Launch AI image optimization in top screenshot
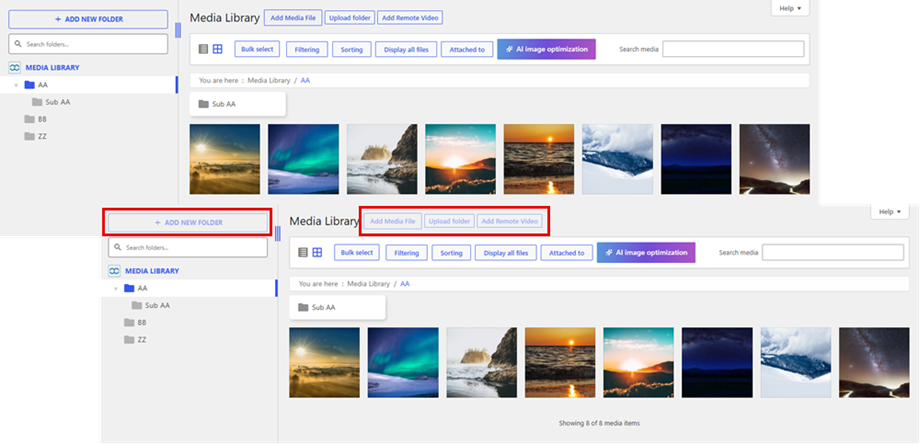This screenshot has width=920, height=444. point(546,49)
